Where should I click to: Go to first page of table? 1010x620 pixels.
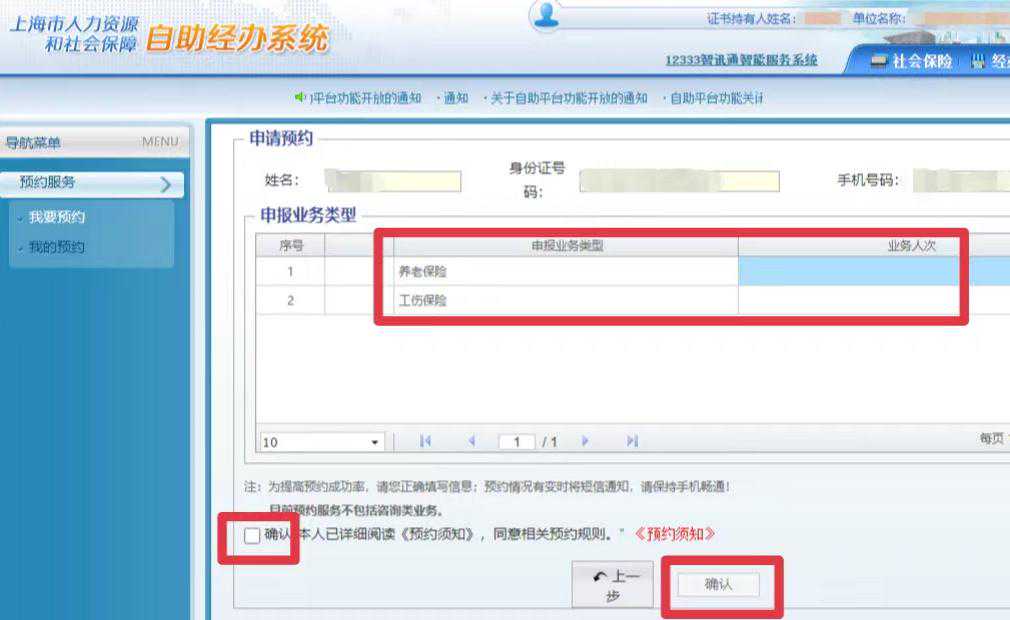pos(425,441)
